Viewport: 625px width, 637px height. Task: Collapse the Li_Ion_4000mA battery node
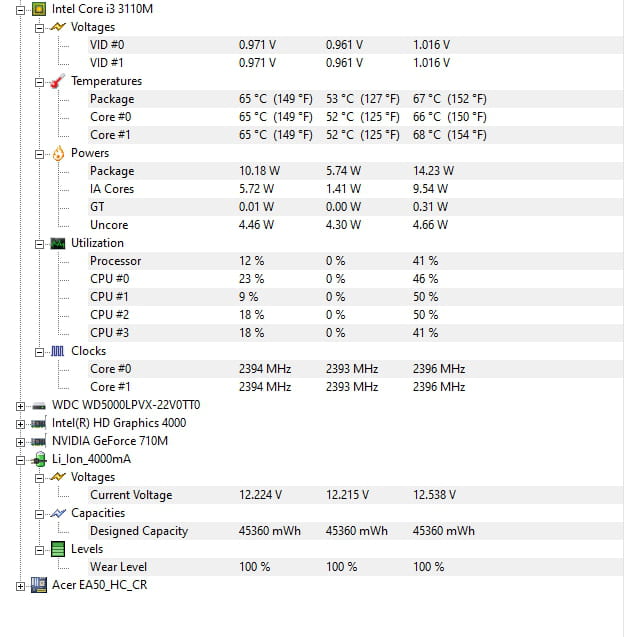click(20, 460)
